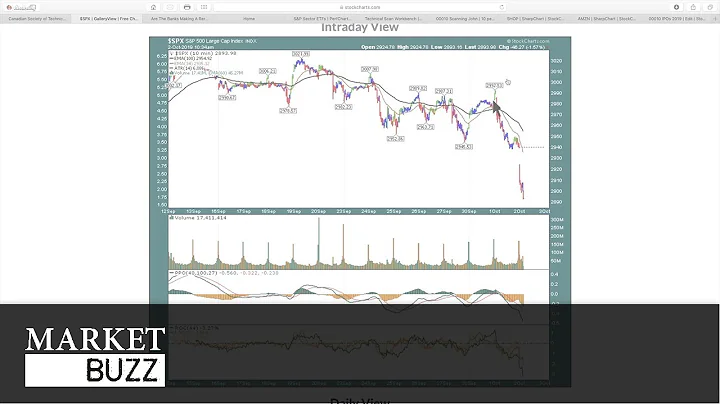
Task: Click the Intraday View heading
Action: pos(360,28)
